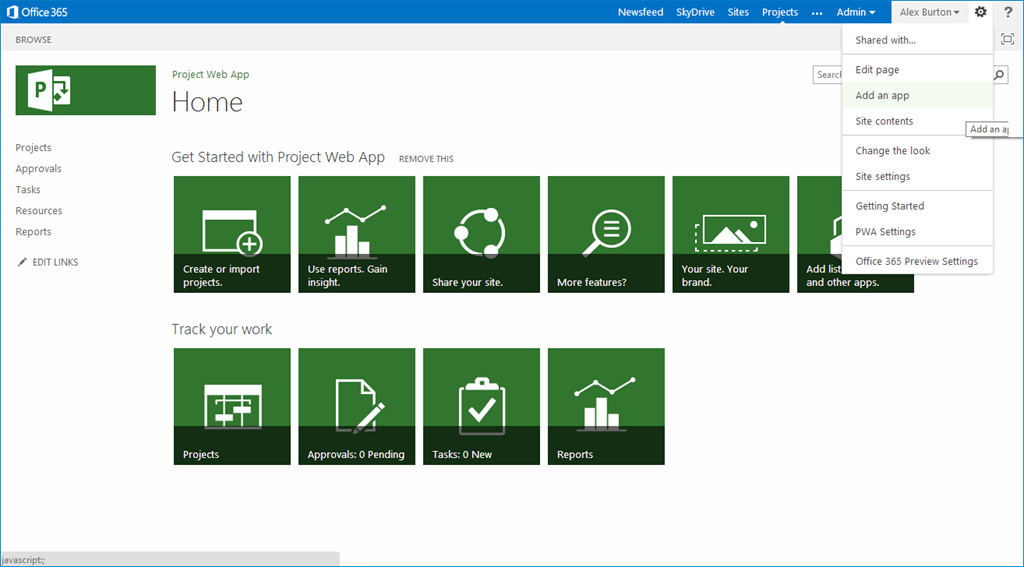Click the Office 365 logo
The height and width of the screenshot is (567, 1024).
pyautogui.click(x=37, y=12)
